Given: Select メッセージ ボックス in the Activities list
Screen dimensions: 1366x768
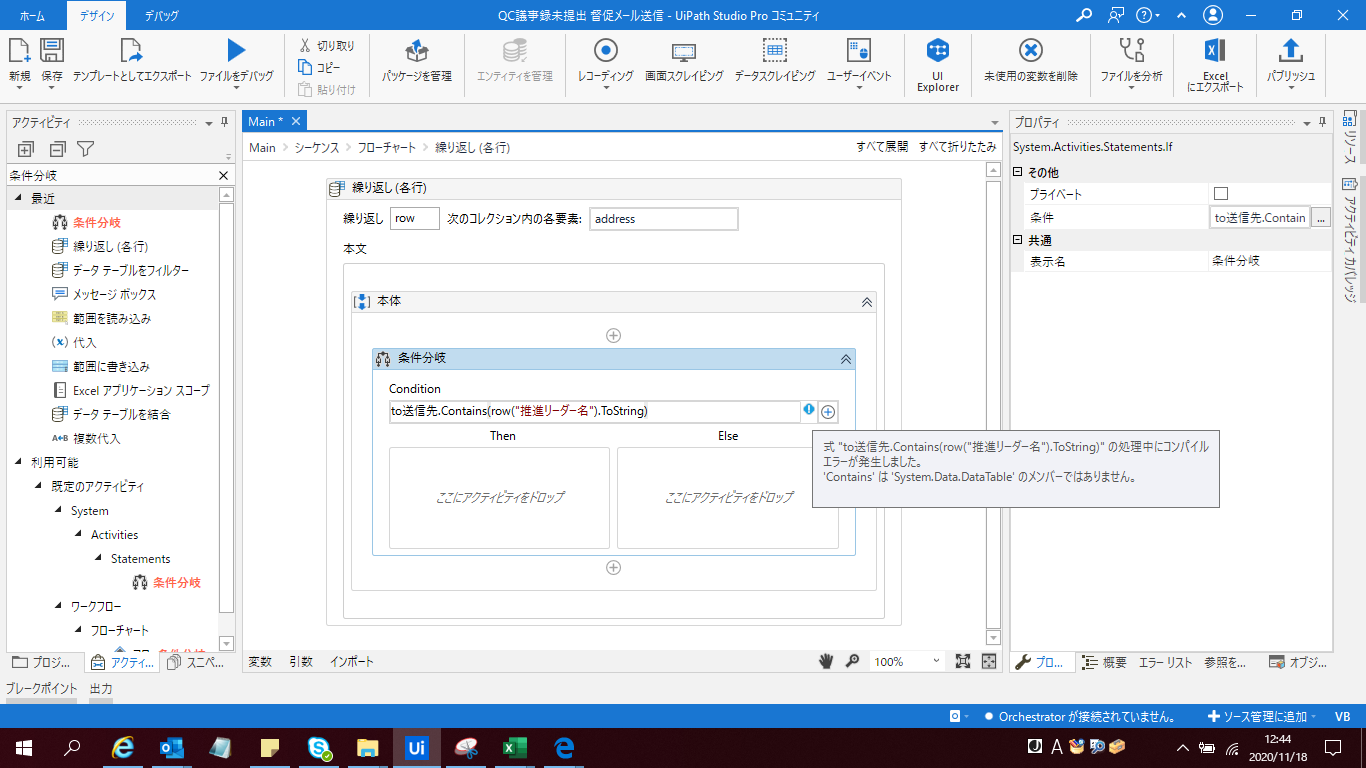Looking at the screenshot, I should coord(114,295).
